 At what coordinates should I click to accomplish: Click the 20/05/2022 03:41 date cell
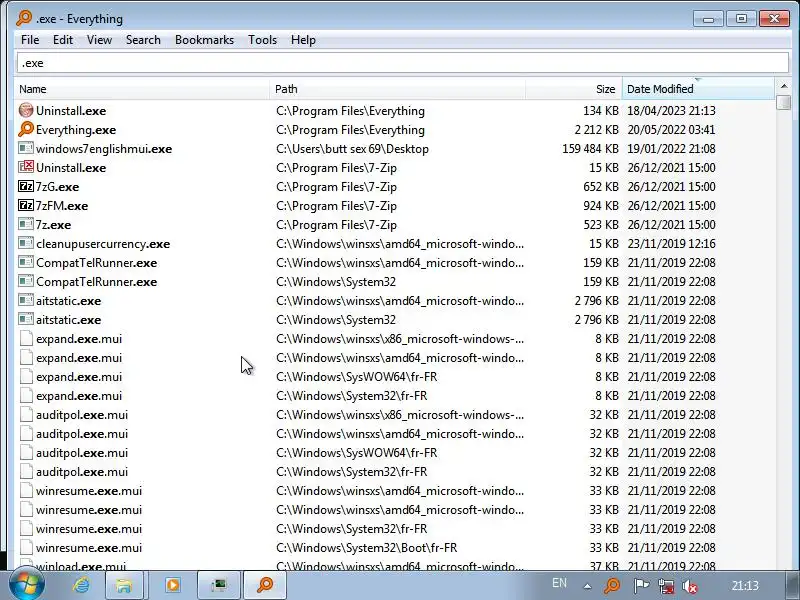click(x=671, y=130)
